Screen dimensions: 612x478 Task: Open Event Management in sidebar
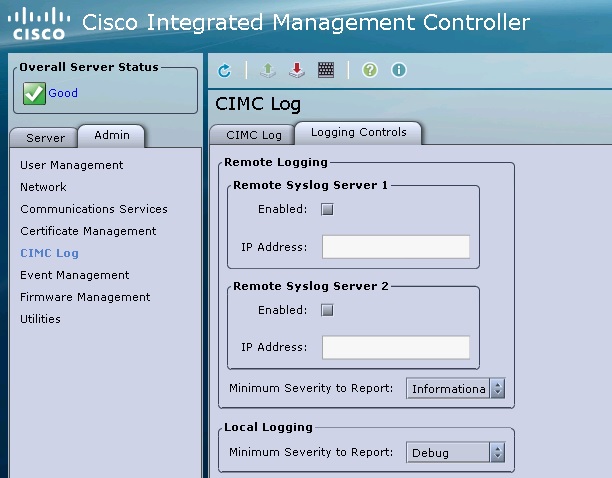pyautogui.click(x=75, y=275)
